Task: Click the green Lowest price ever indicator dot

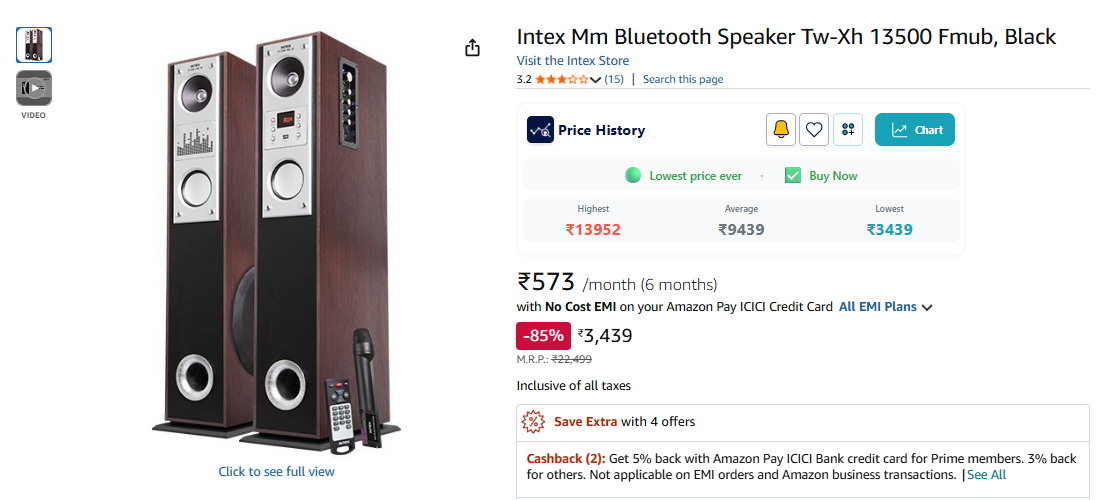Action: 632,175
